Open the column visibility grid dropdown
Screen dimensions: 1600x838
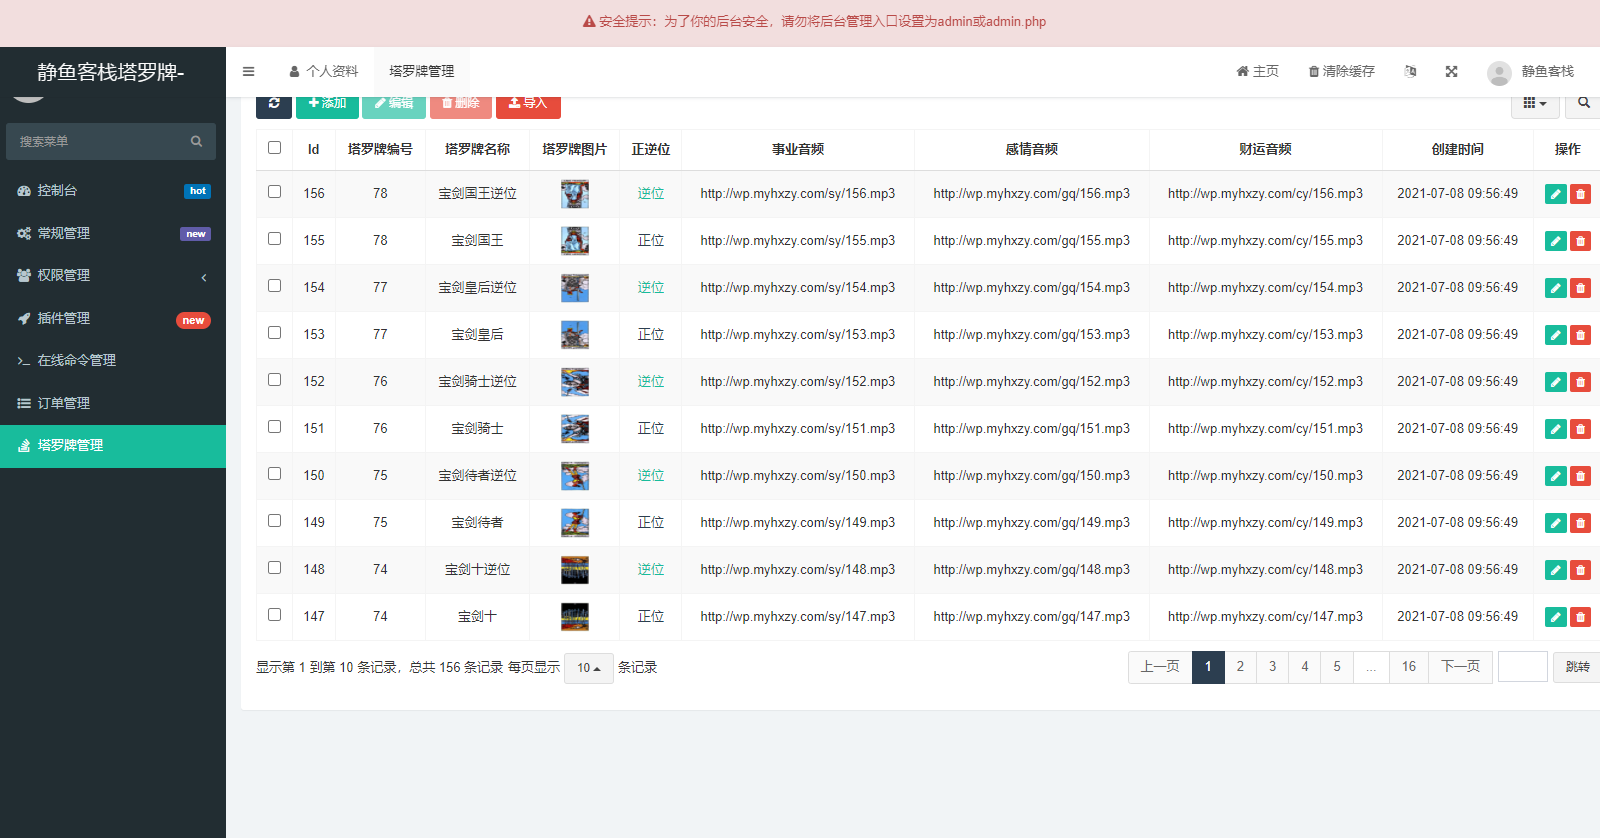[x=1534, y=103]
